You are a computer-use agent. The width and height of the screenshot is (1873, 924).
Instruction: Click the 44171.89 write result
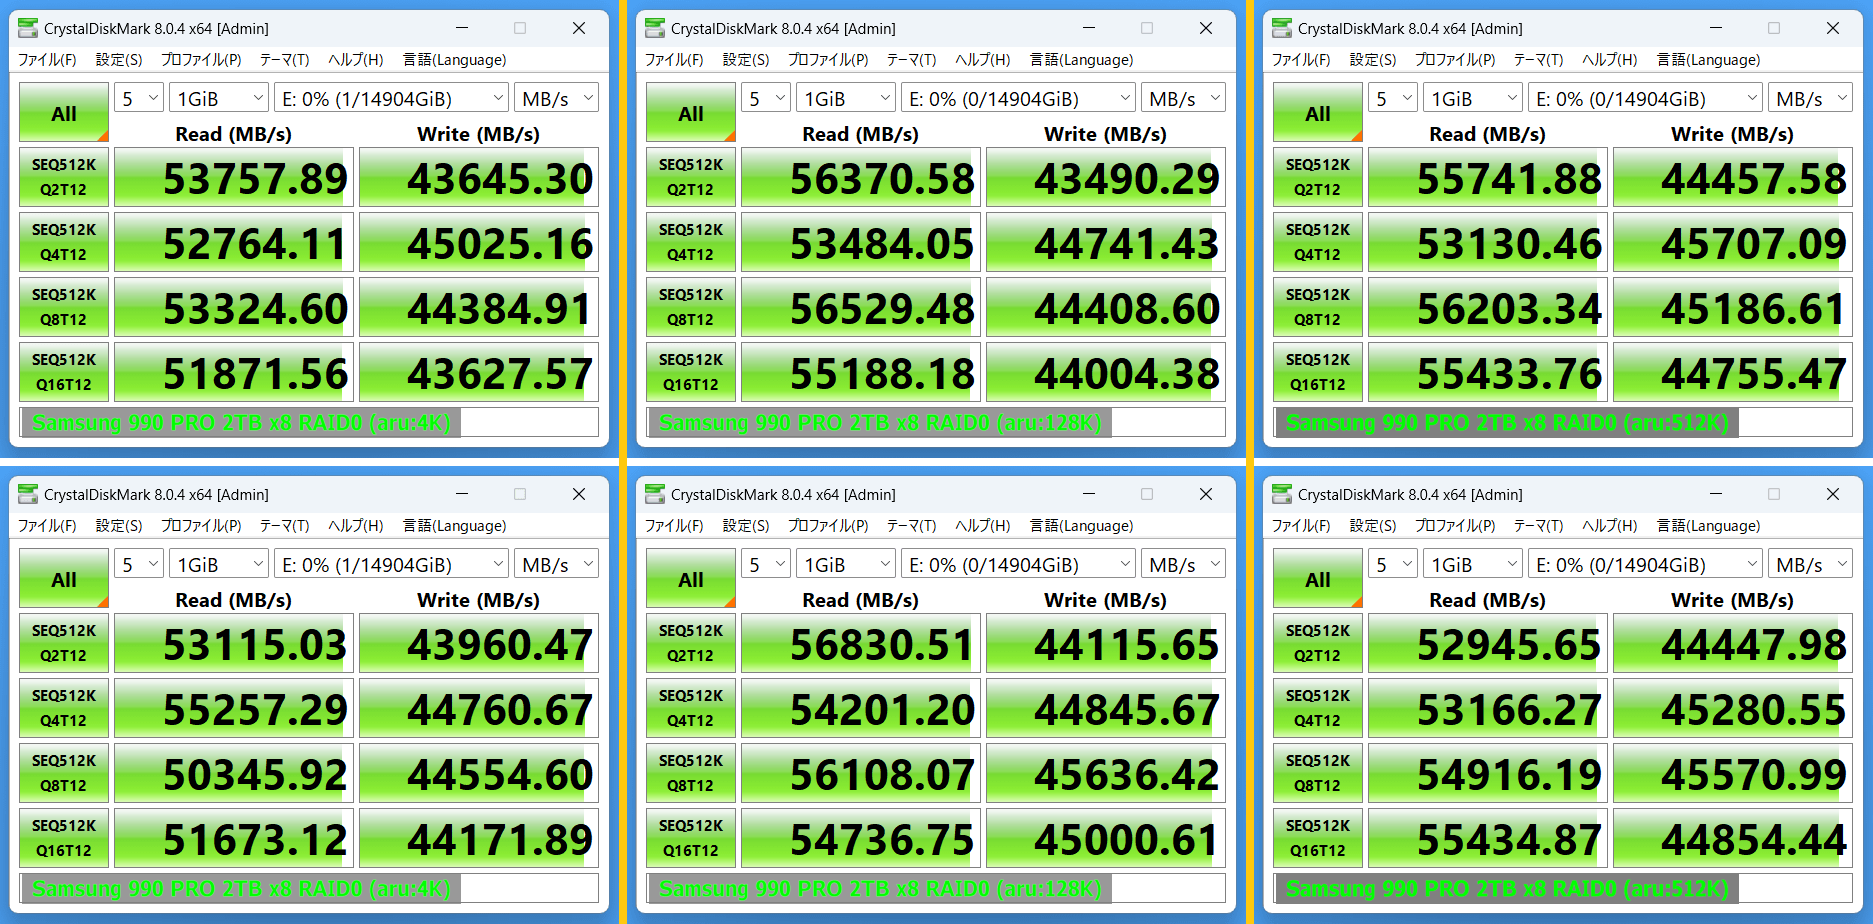(x=479, y=838)
